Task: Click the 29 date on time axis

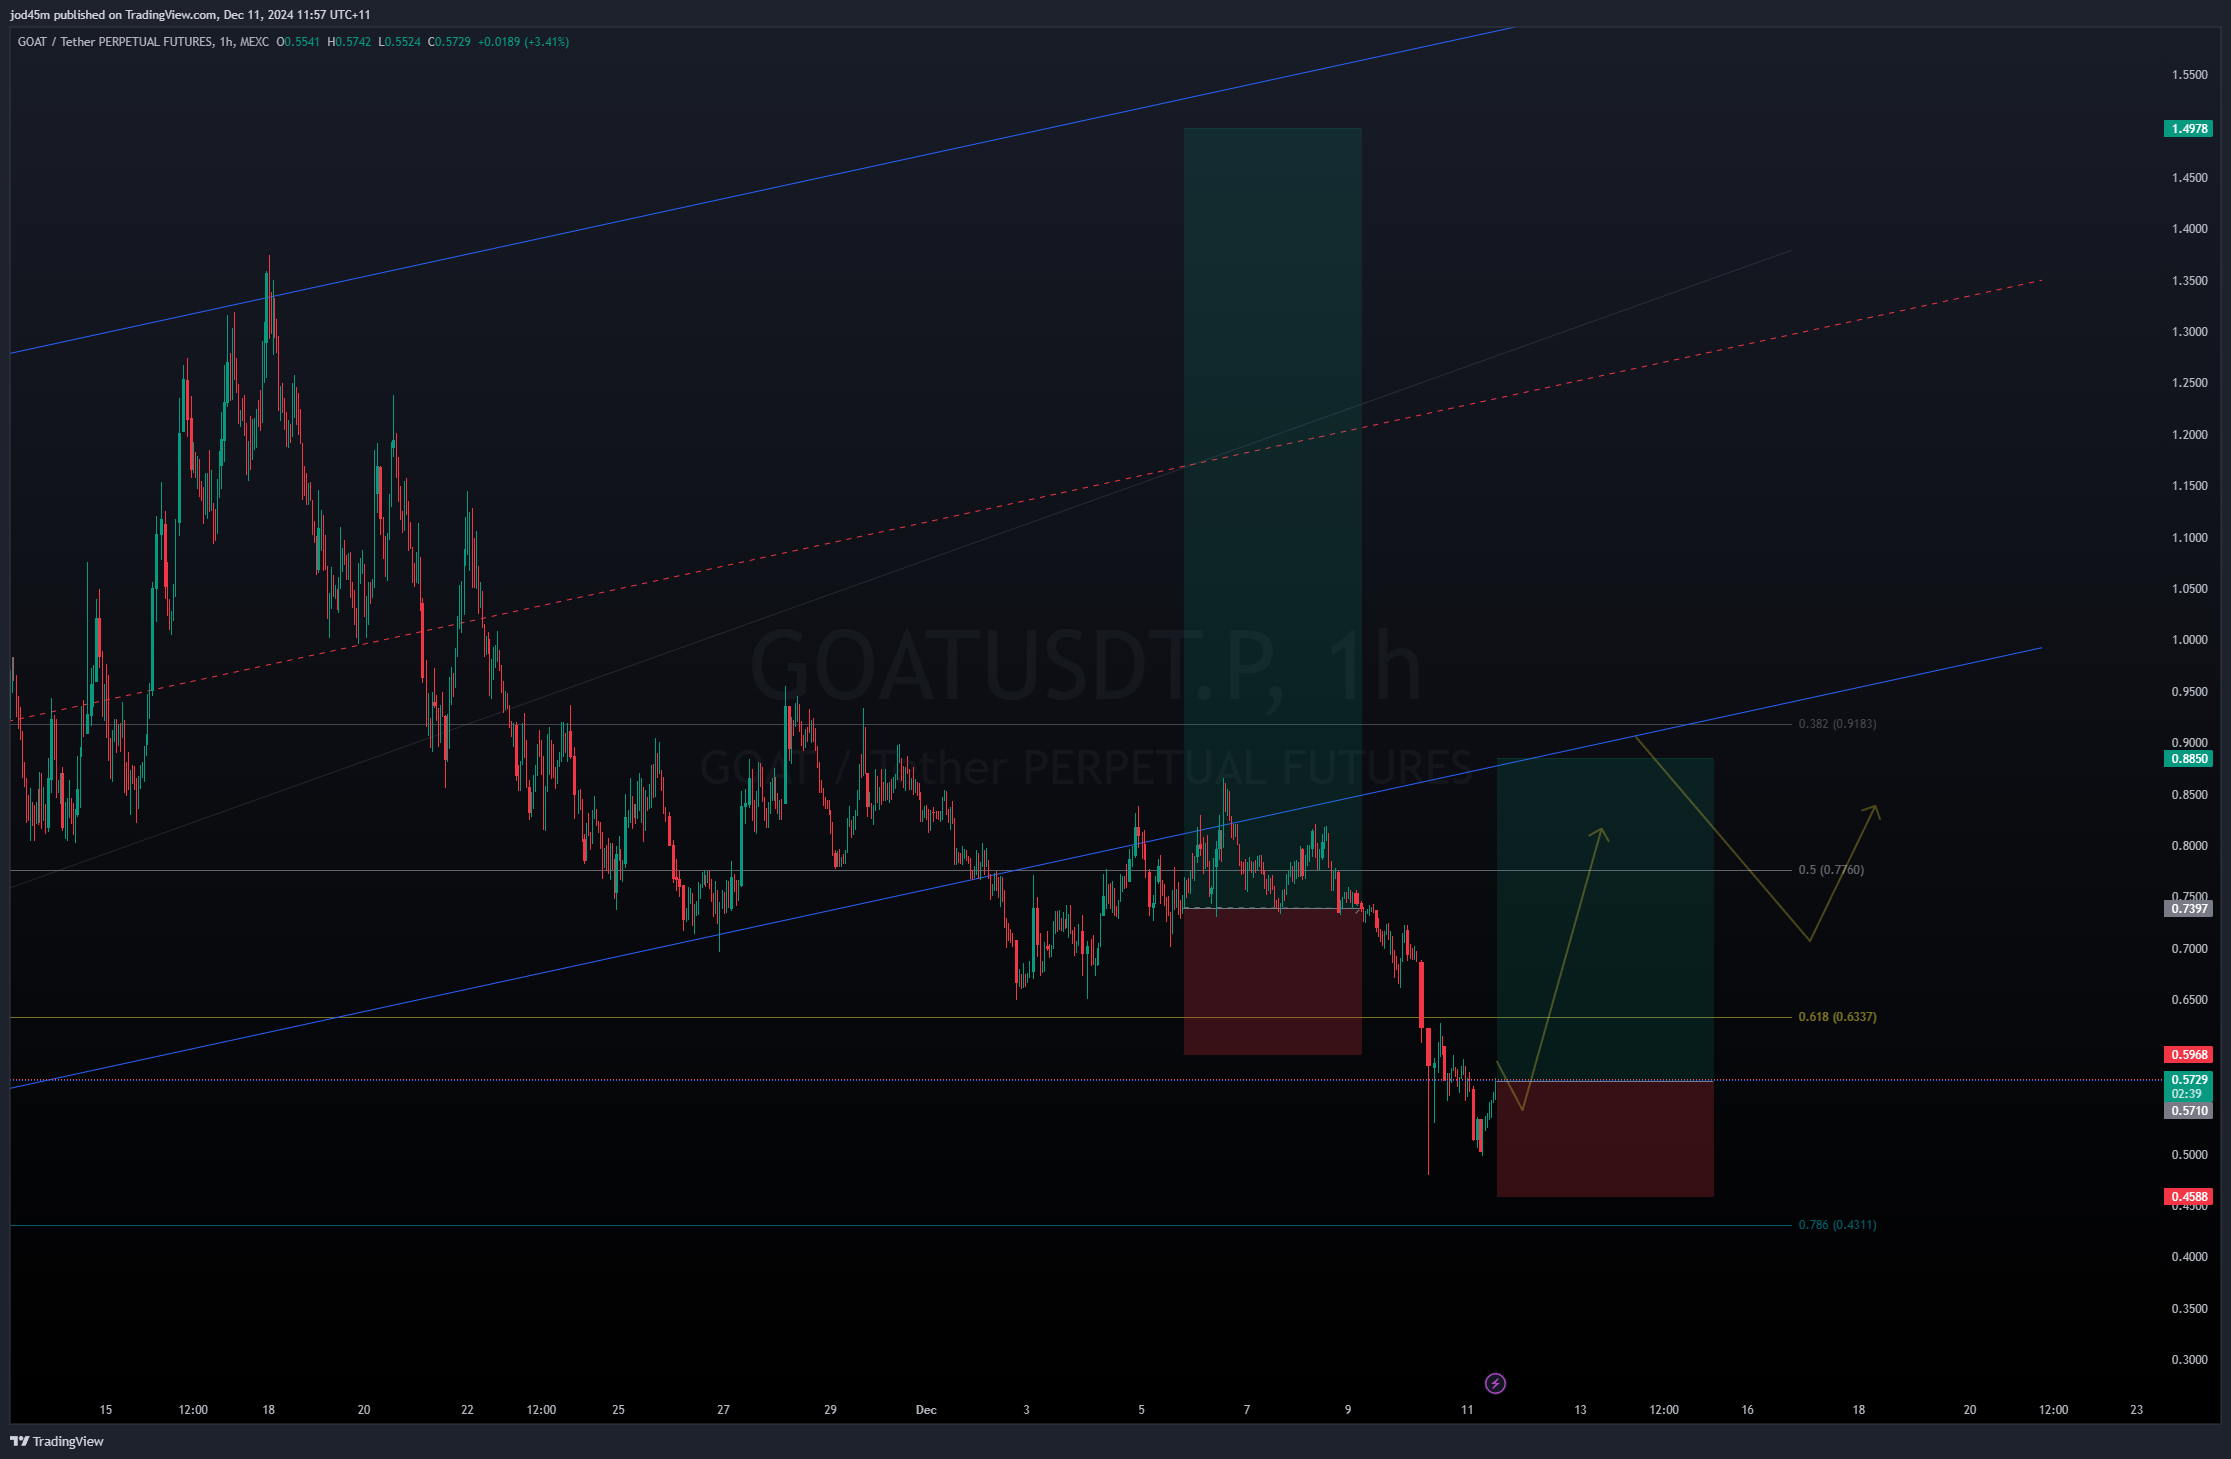Action: 830,1410
